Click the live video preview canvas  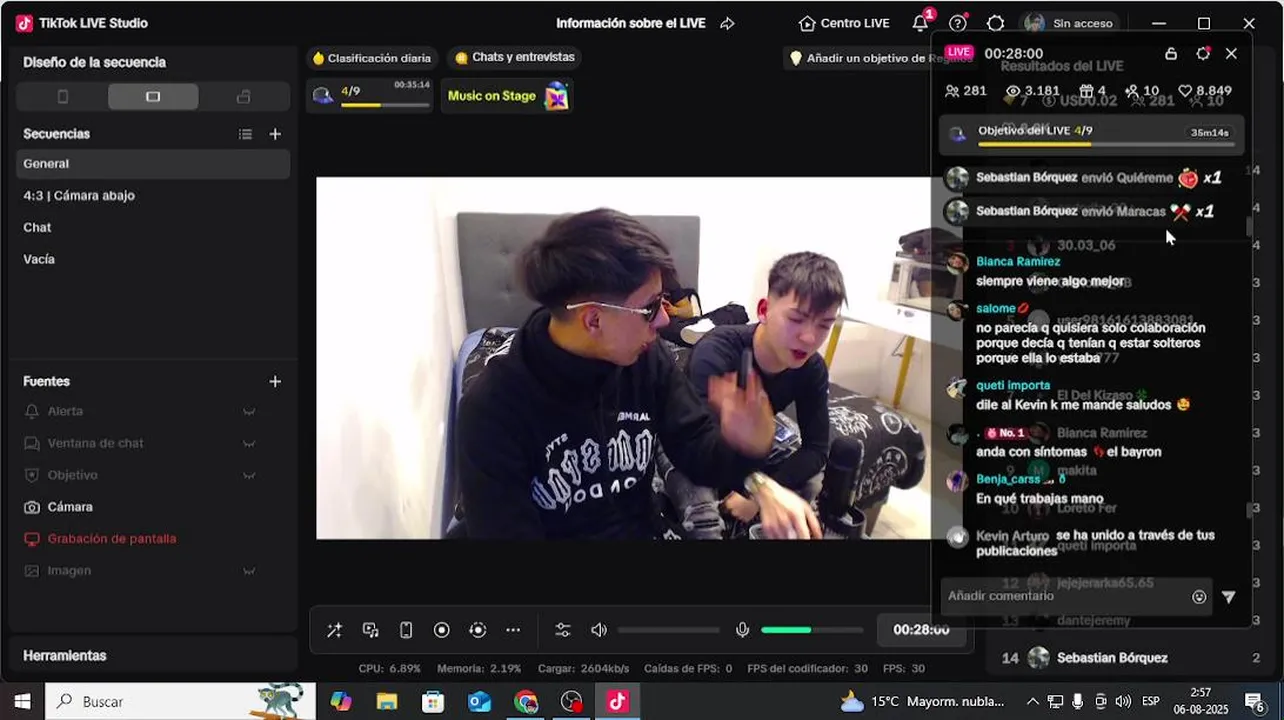(x=625, y=358)
